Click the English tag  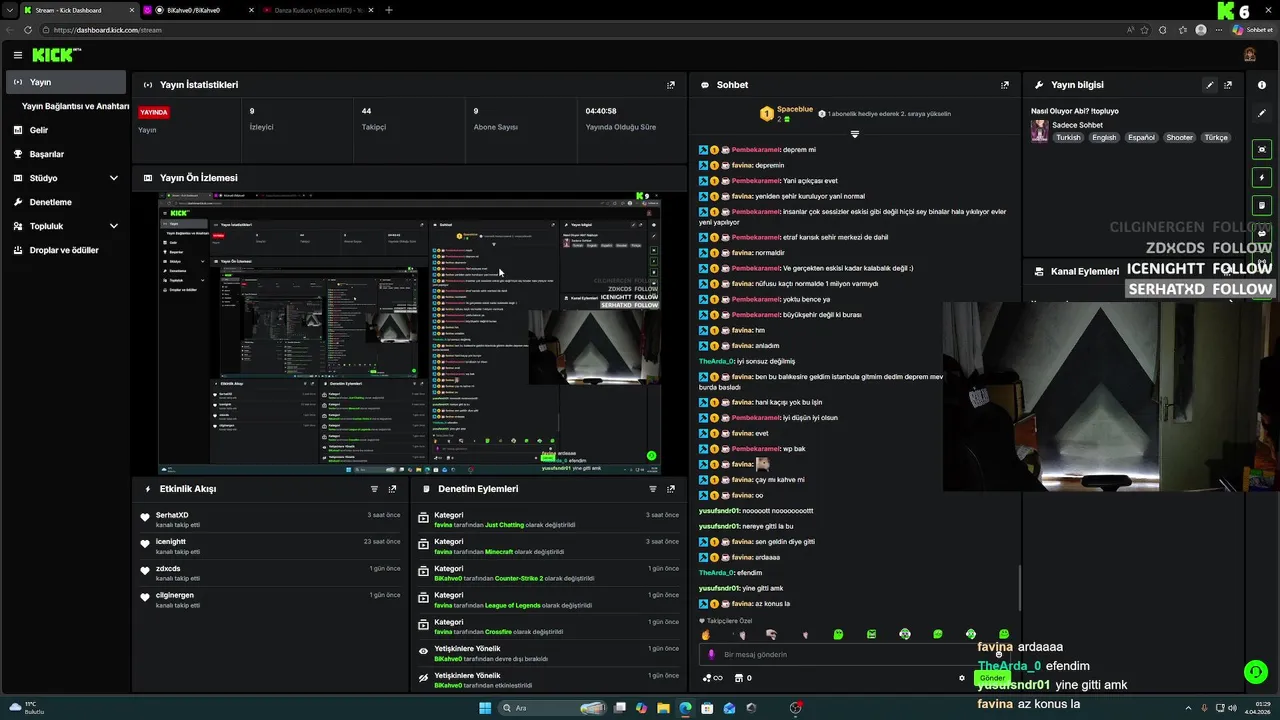click(1104, 137)
